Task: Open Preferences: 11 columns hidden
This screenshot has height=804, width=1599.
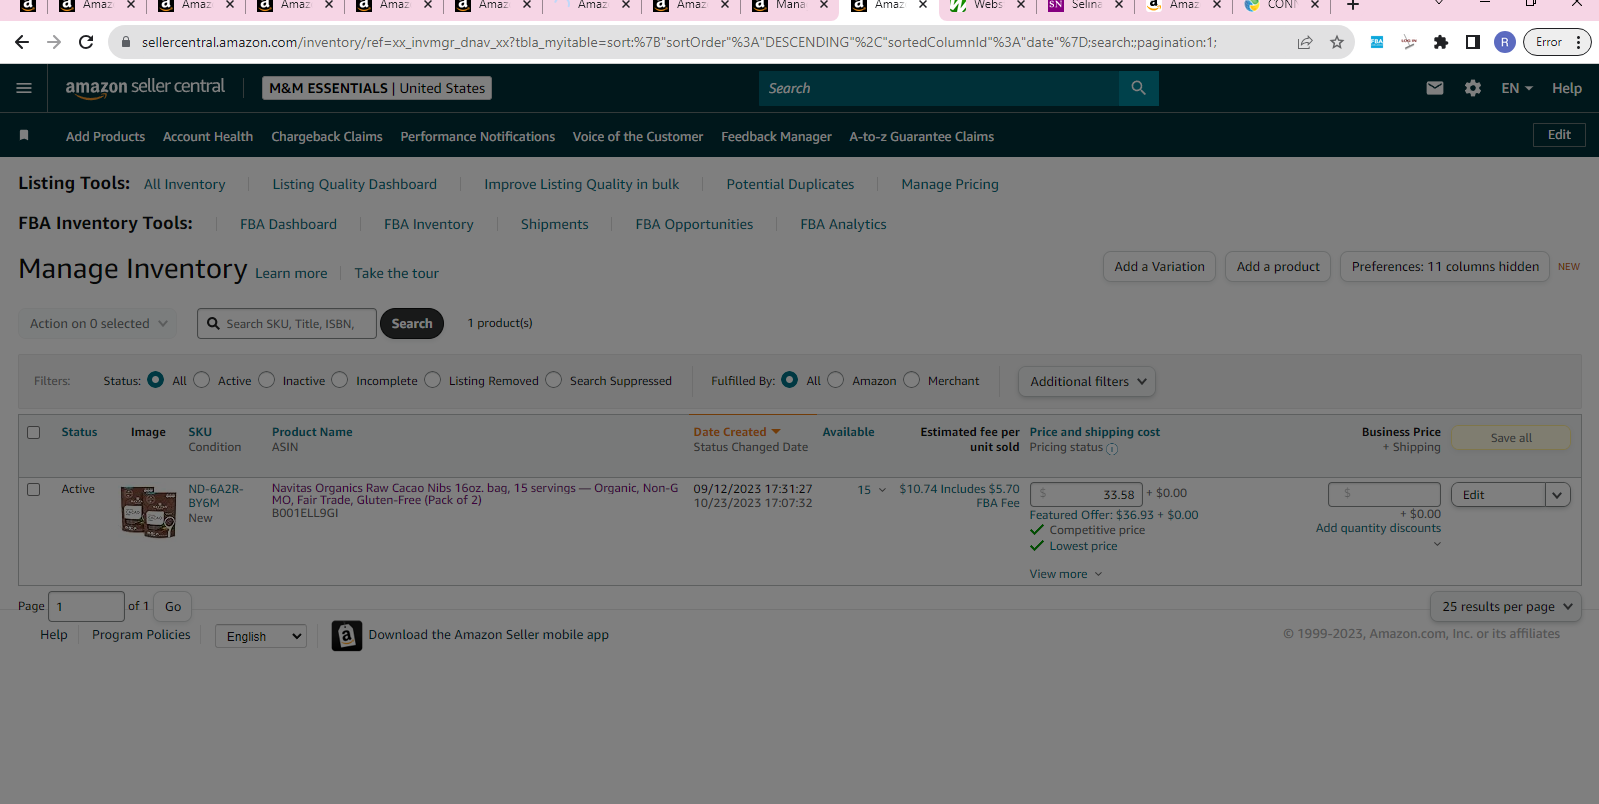Action: pos(1445,266)
